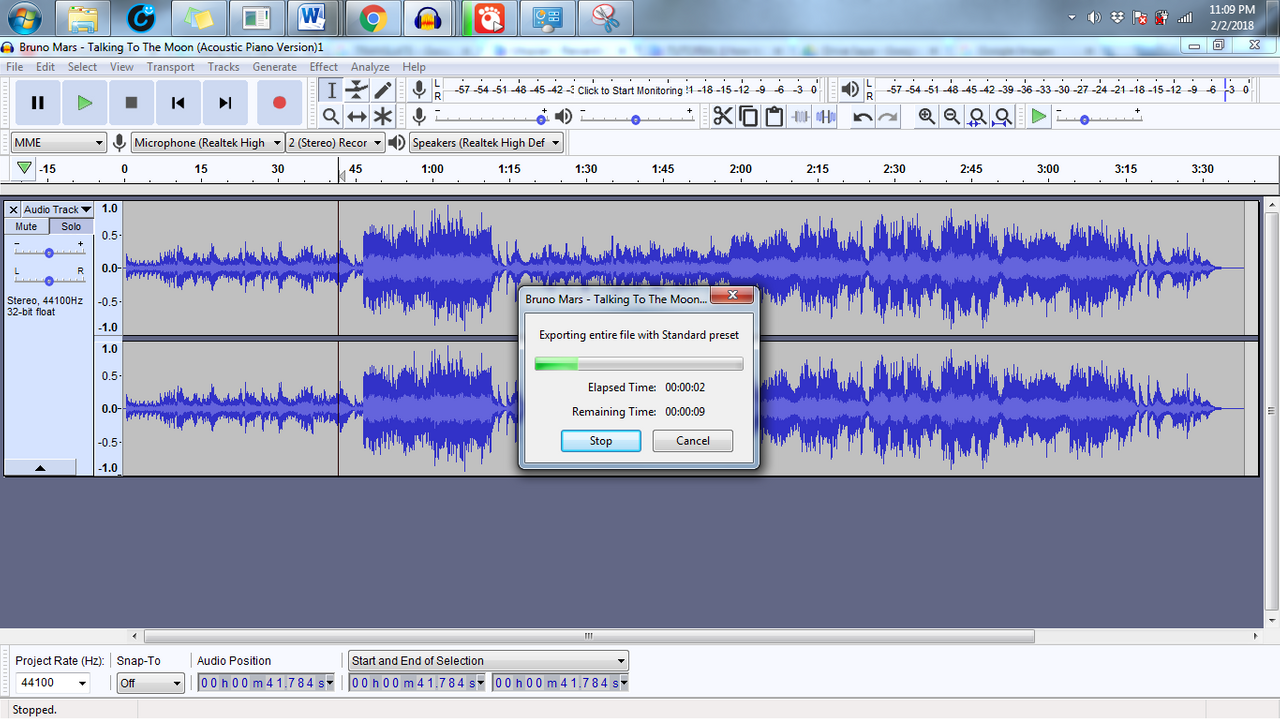This screenshot has width=1280, height=720.
Task: Toggle Solo on the Audio Track
Action: coord(71,226)
